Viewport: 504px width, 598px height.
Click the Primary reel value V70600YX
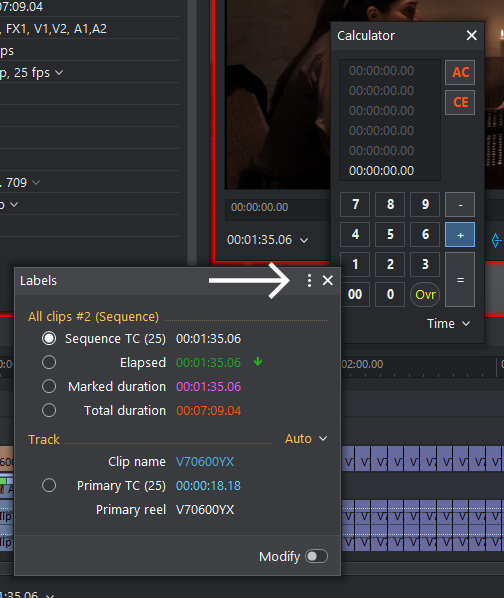[x=205, y=510]
